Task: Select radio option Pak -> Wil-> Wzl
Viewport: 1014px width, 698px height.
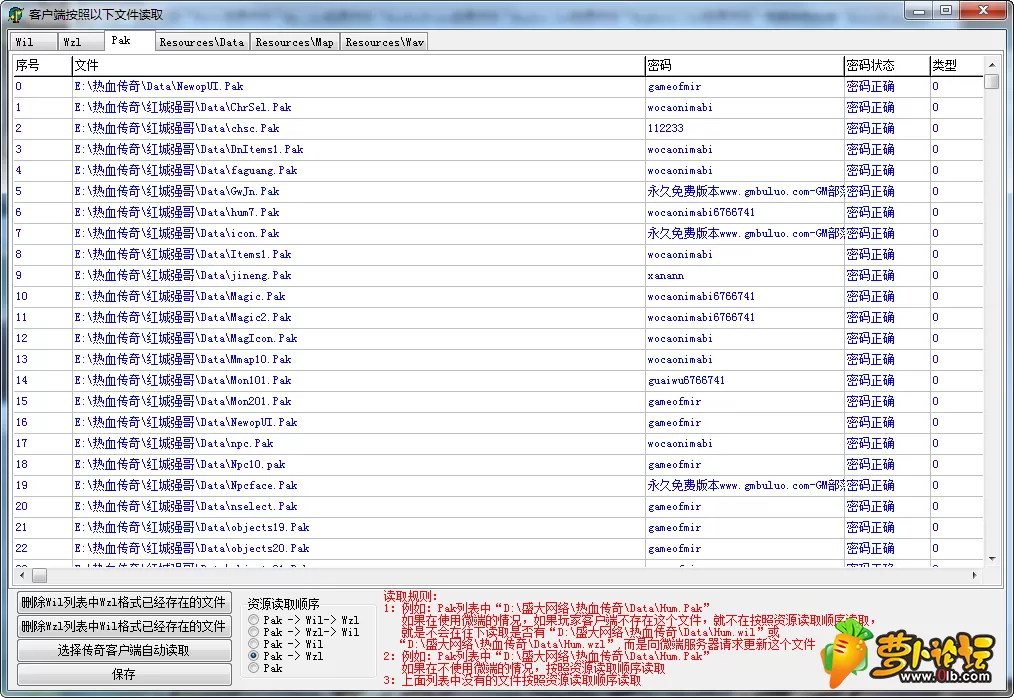Action: [304, 620]
